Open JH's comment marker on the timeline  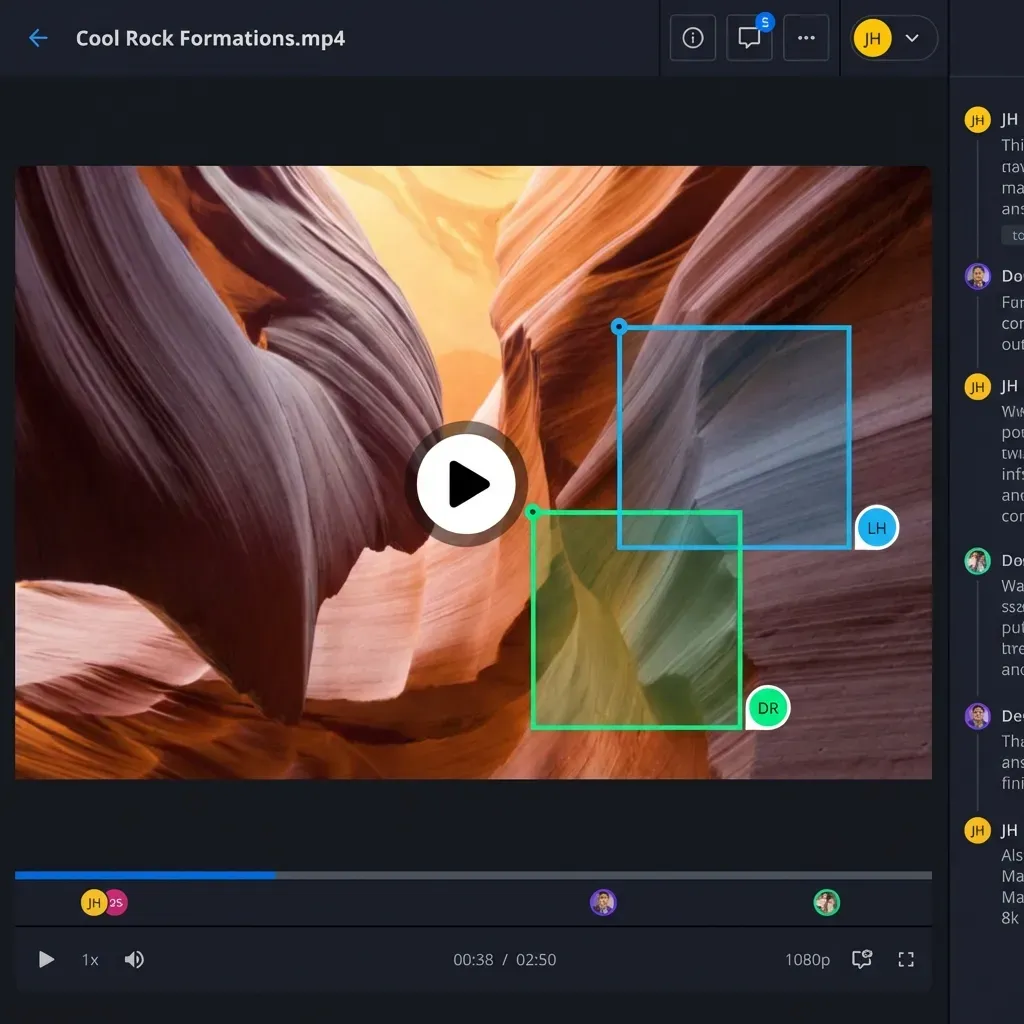(x=93, y=901)
